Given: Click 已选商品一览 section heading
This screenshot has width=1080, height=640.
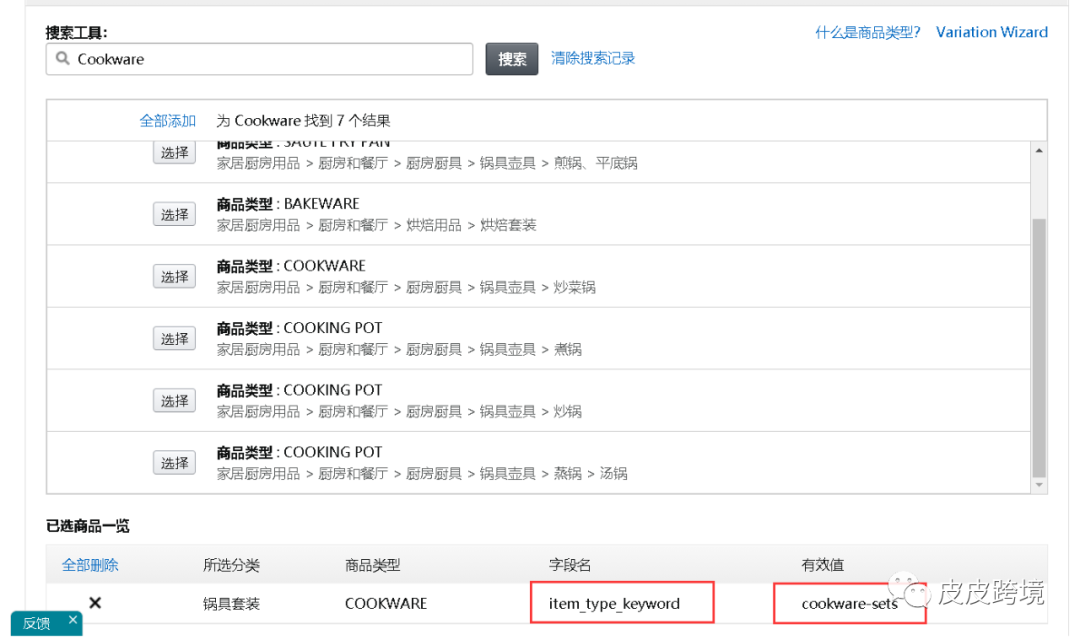Looking at the screenshot, I should click(x=87, y=526).
